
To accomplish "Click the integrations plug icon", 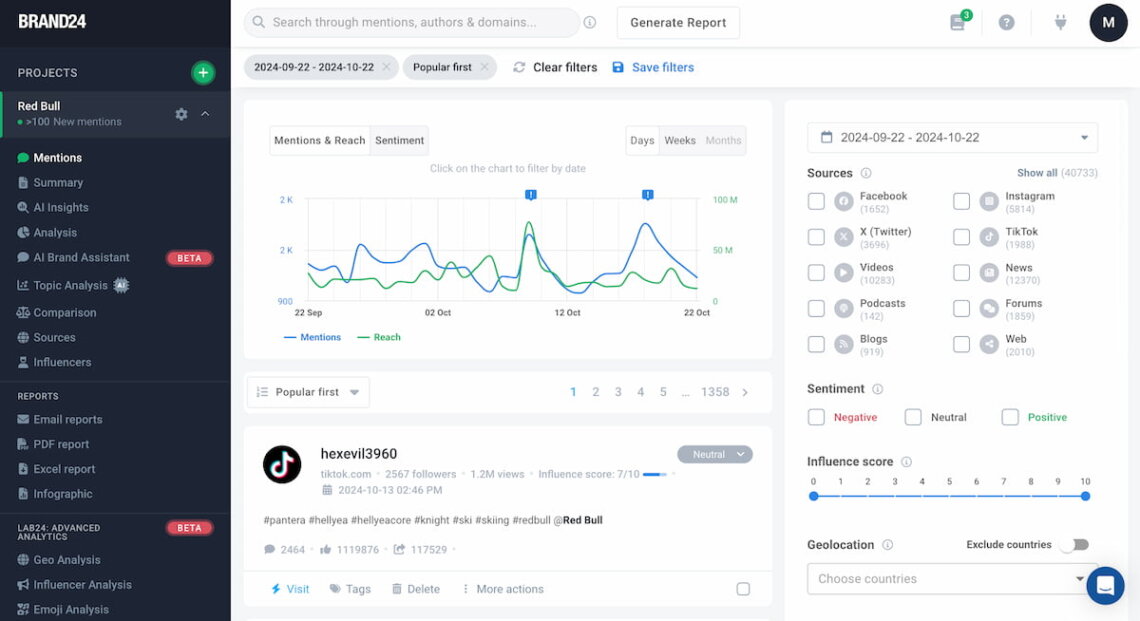I will tap(1061, 23).
